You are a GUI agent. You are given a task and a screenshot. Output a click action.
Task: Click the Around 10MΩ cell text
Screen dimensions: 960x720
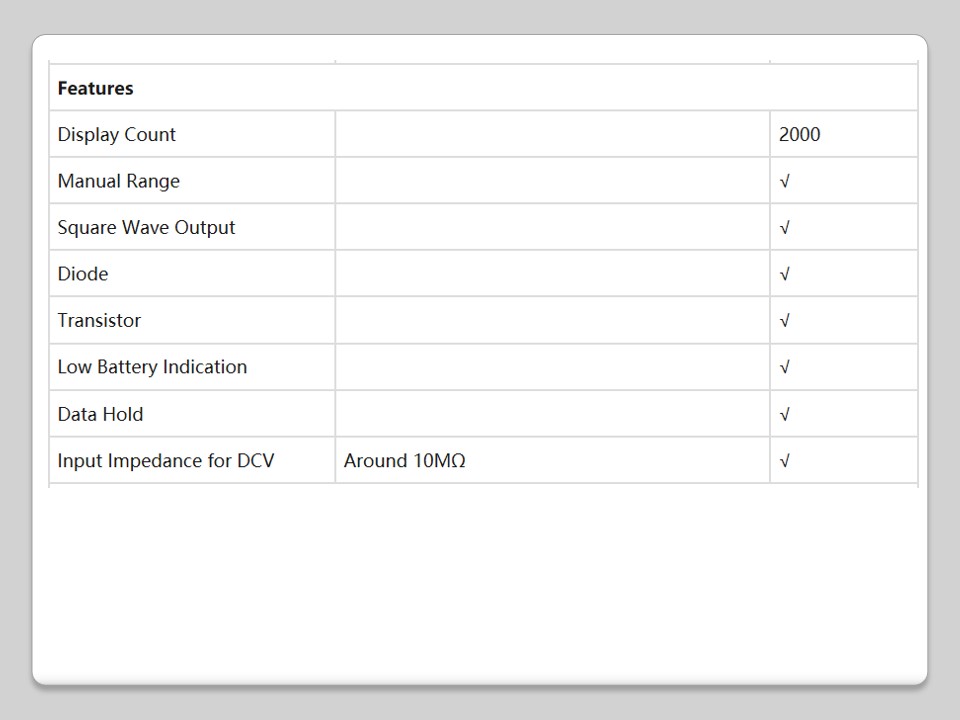point(404,461)
